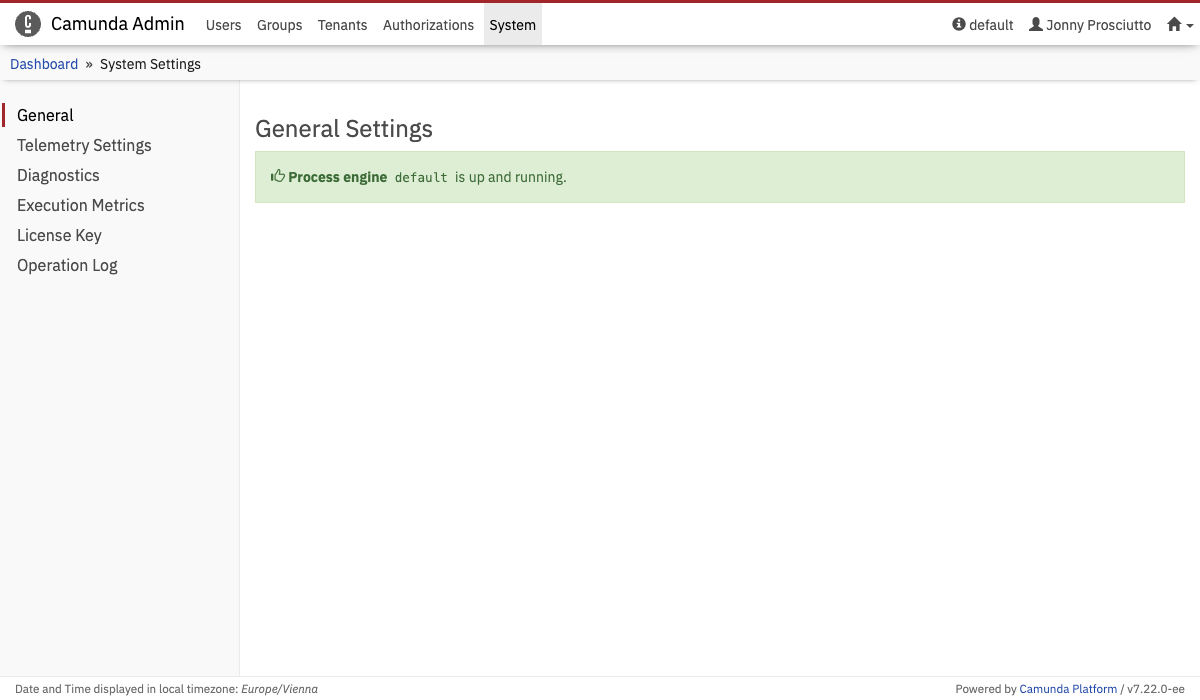Show the Execution Metrics page
1200x700 pixels.
pos(80,205)
